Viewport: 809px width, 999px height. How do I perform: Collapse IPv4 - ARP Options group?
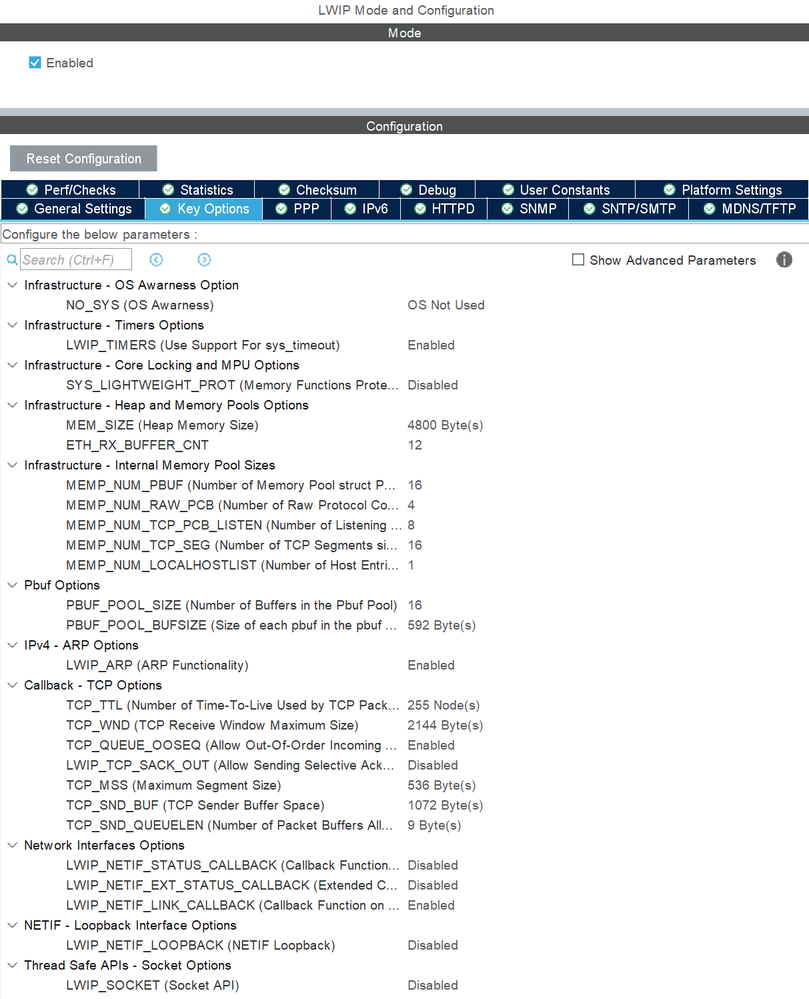click(x=12, y=645)
